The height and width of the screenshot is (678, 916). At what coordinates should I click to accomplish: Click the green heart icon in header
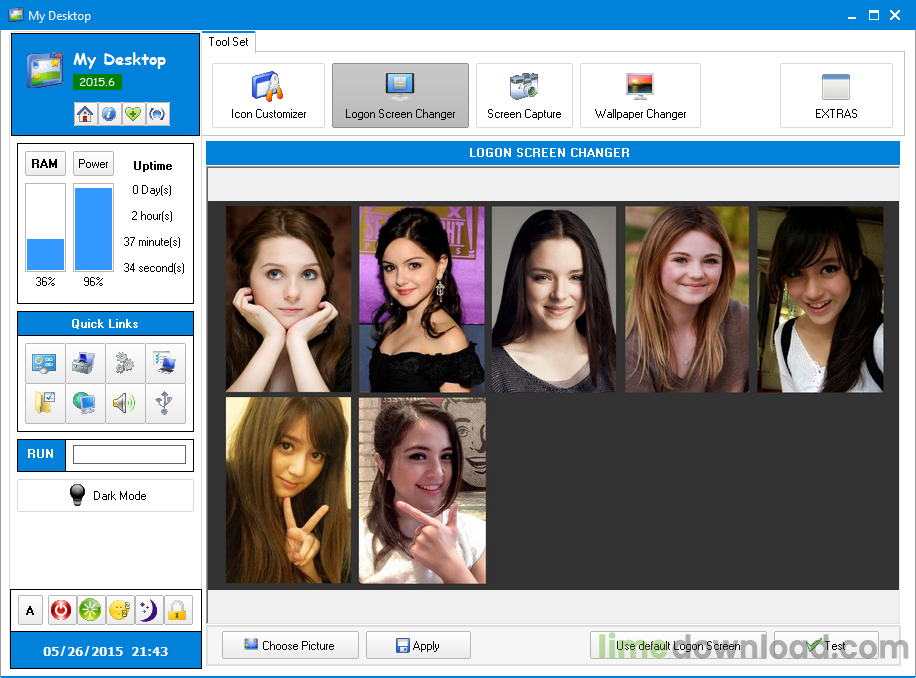pos(133,114)
